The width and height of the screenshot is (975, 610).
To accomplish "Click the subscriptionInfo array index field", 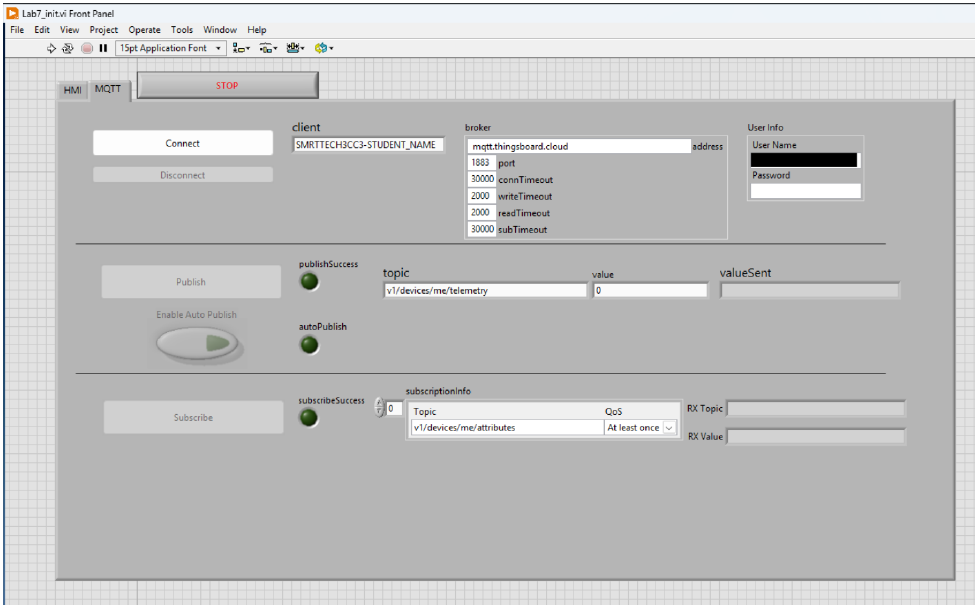I will pos(394,409).
